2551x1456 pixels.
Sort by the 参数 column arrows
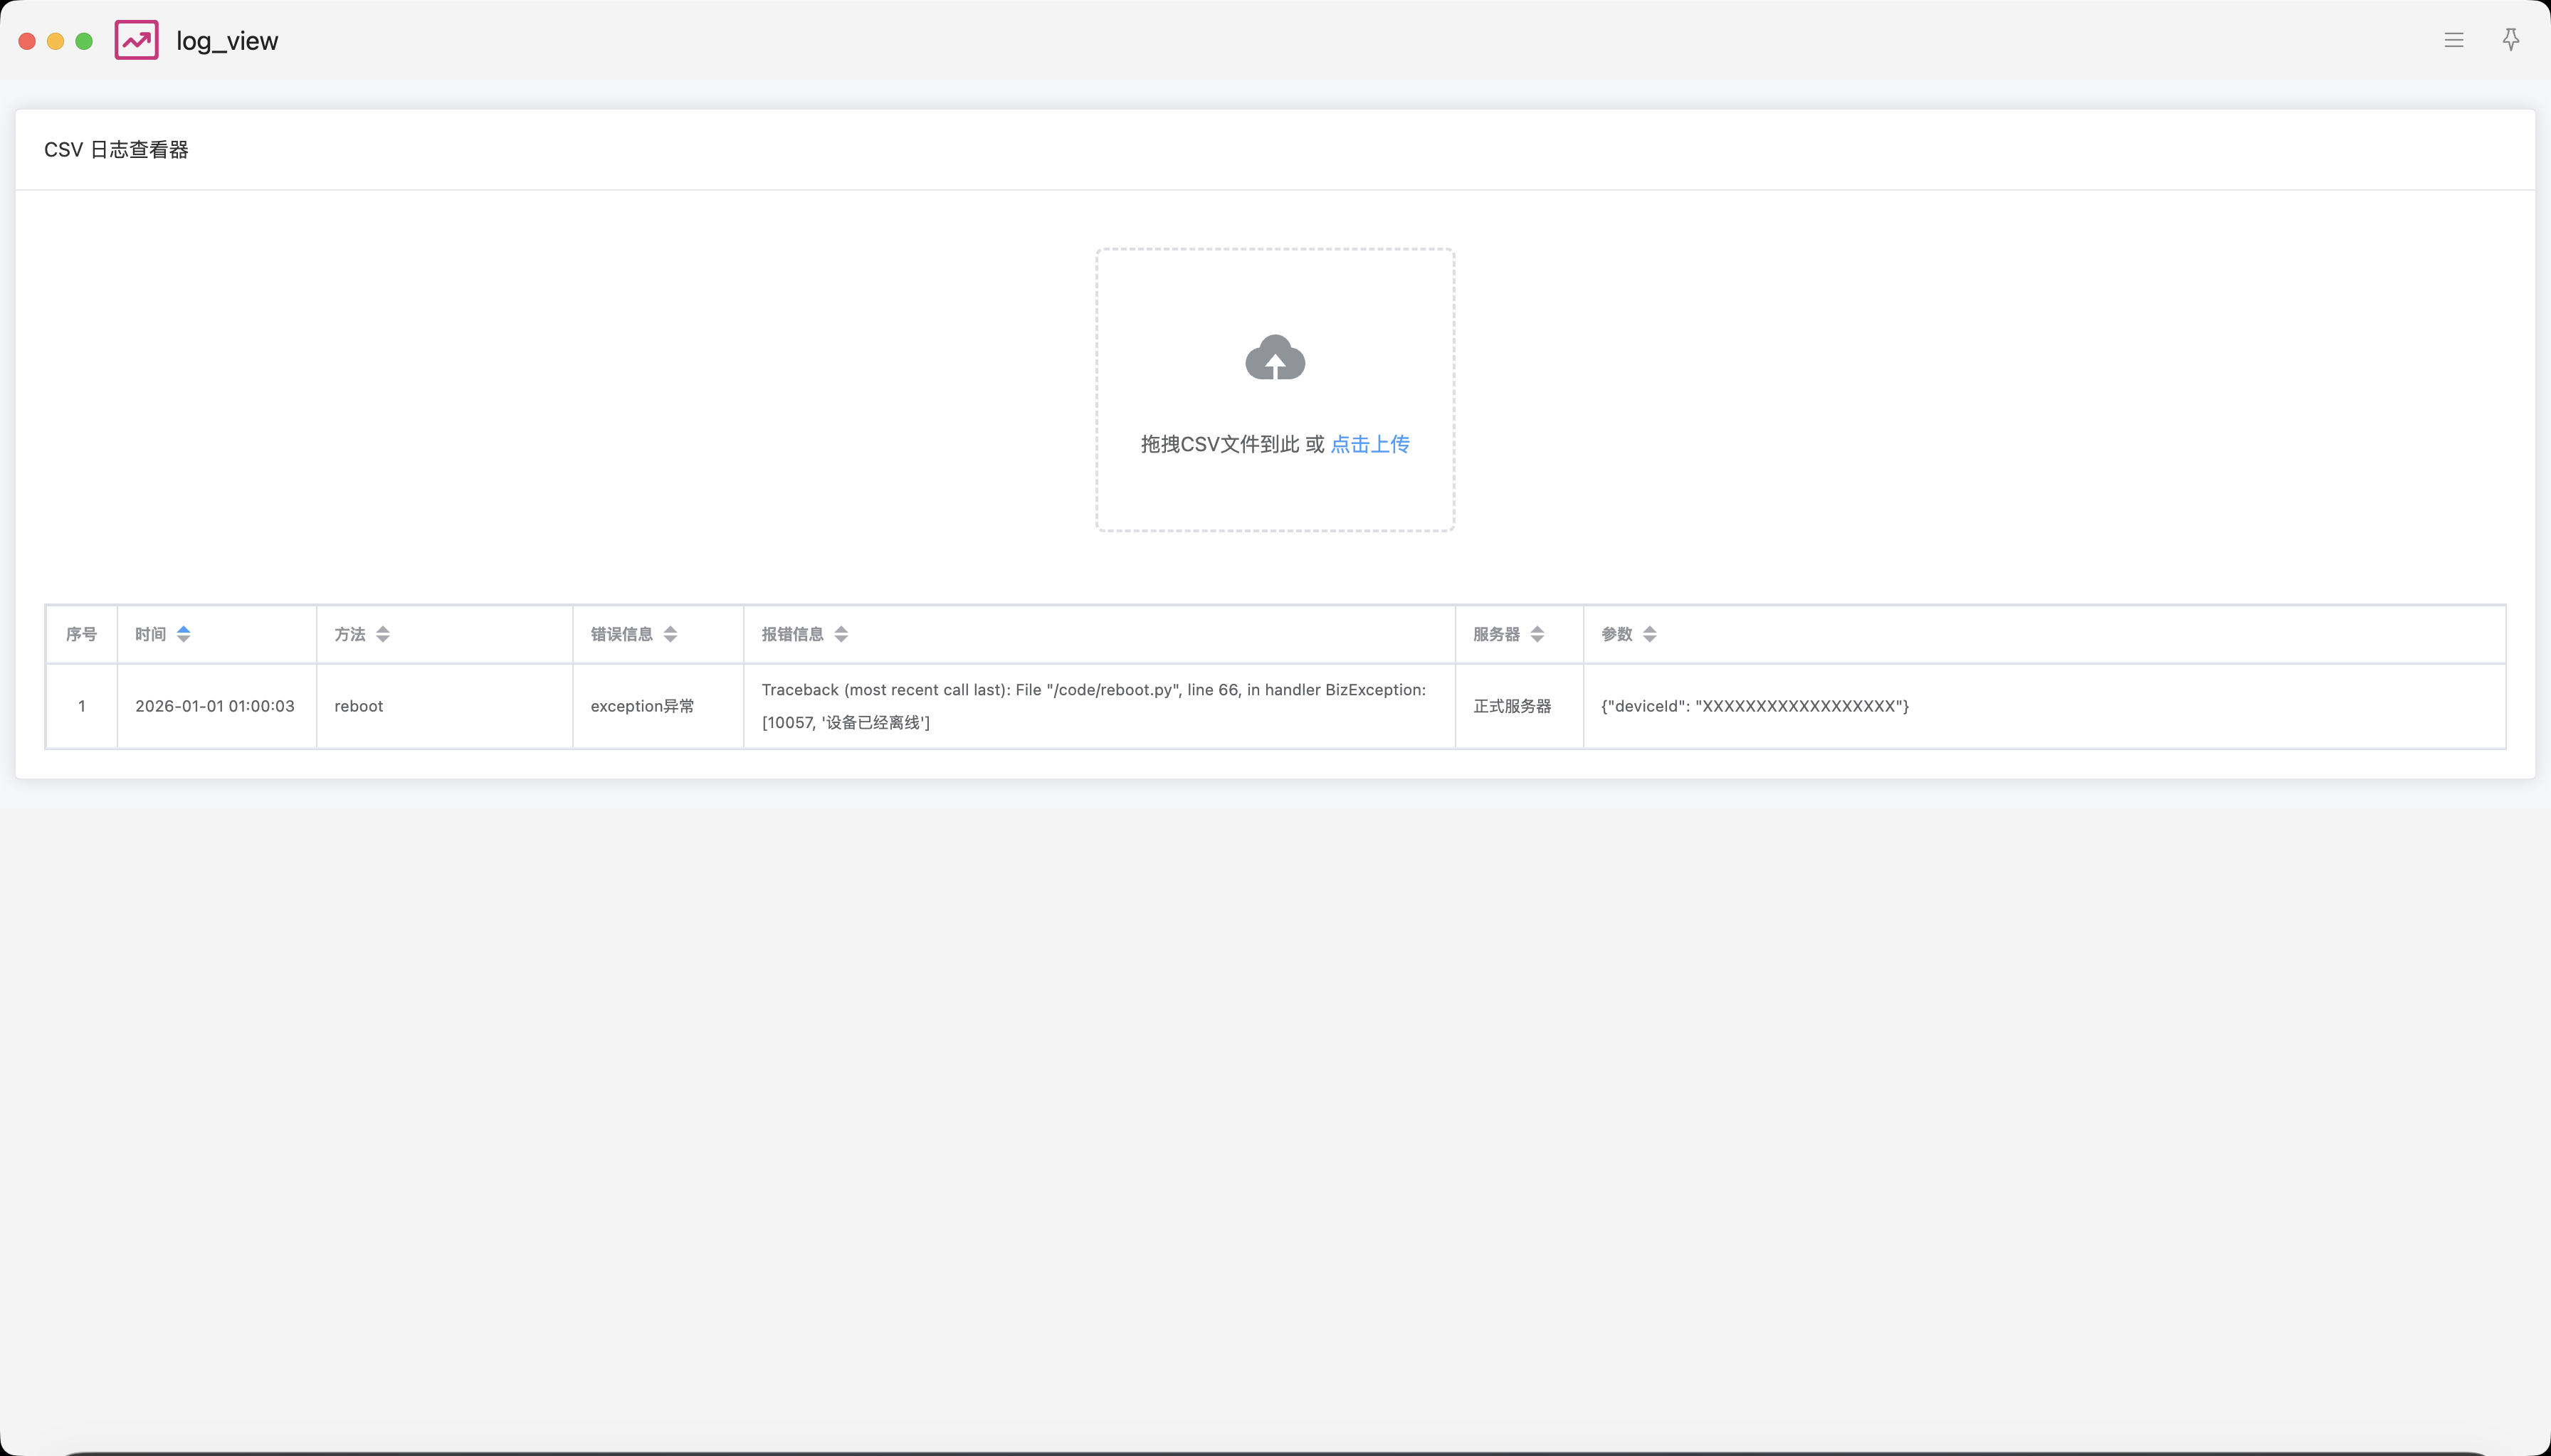[x=1649, y=634]
